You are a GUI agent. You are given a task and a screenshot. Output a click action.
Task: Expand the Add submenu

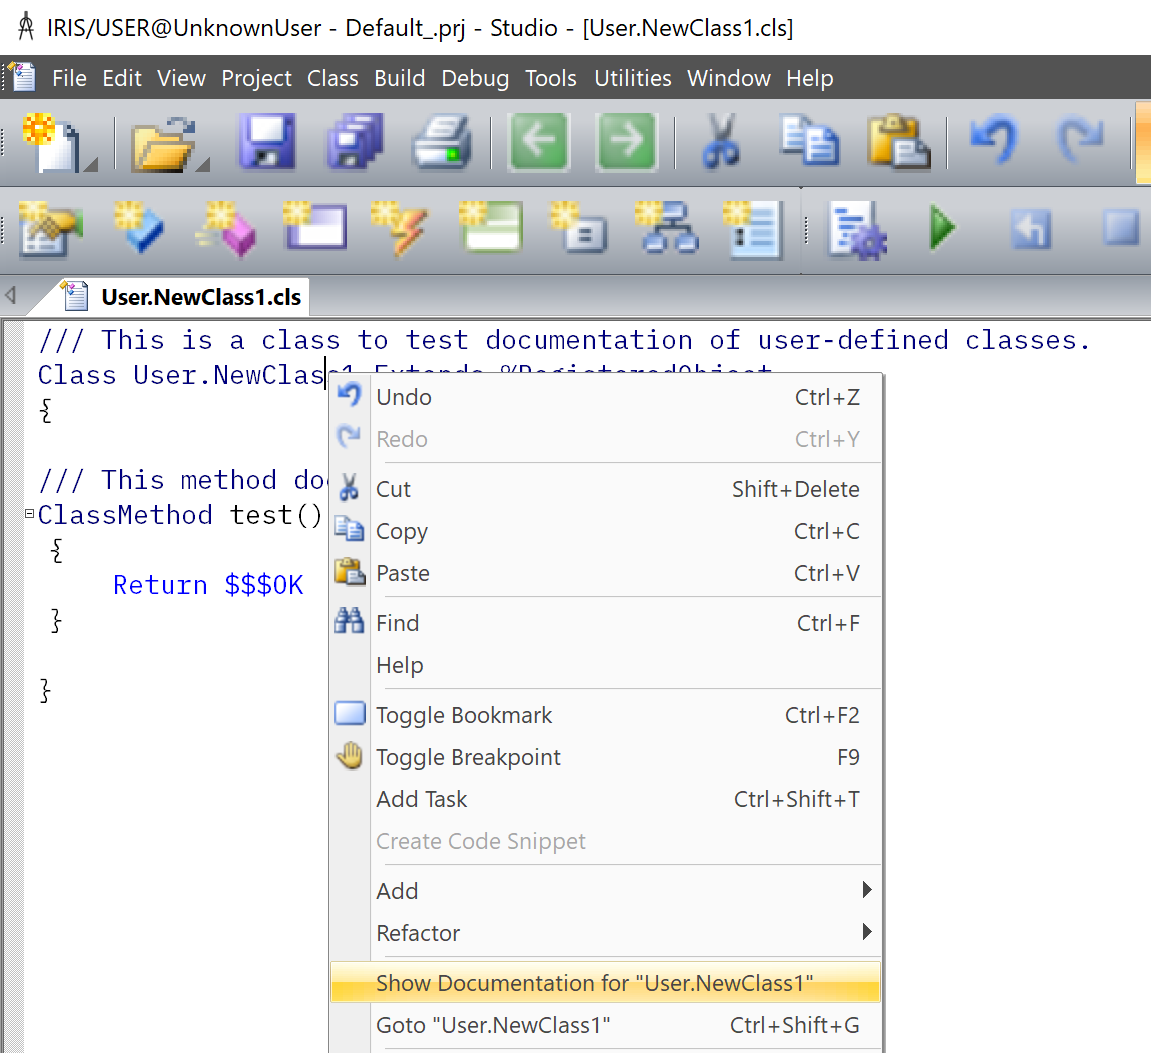(x=866, y=890)
